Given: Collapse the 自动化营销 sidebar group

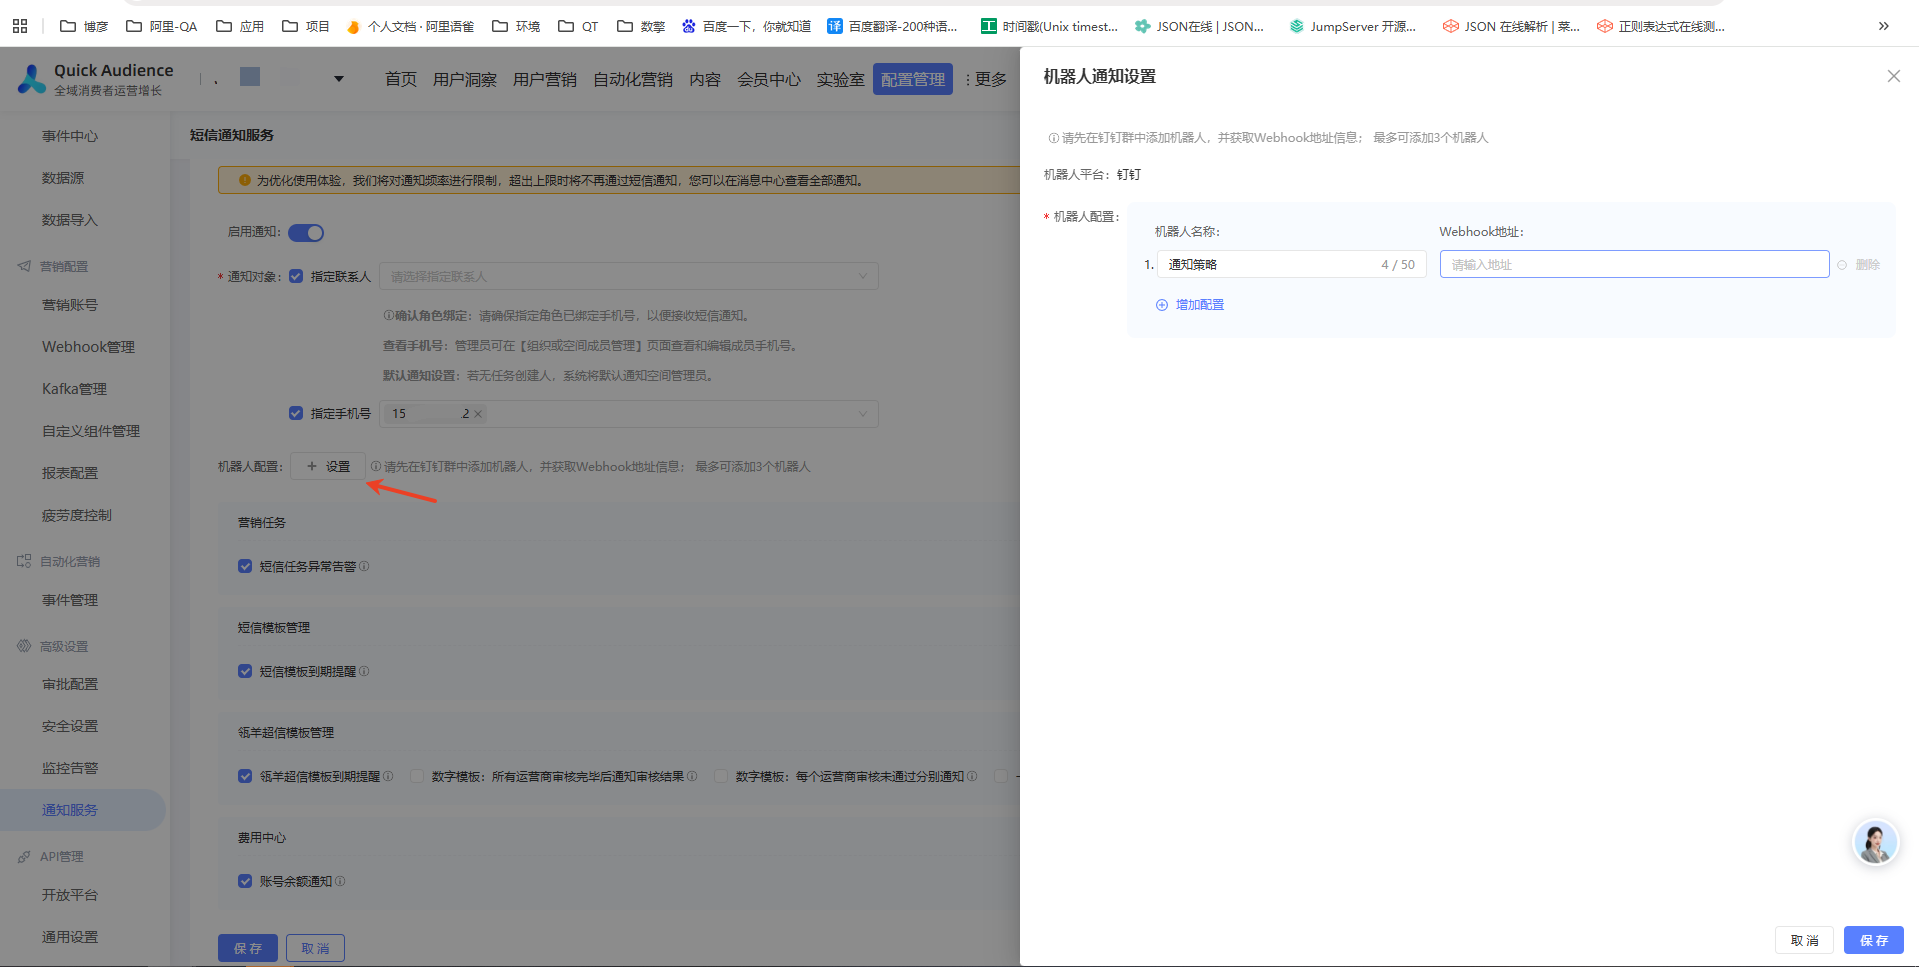Looking at the screenshot, I should pyautogui.click(x=70, y=561).
